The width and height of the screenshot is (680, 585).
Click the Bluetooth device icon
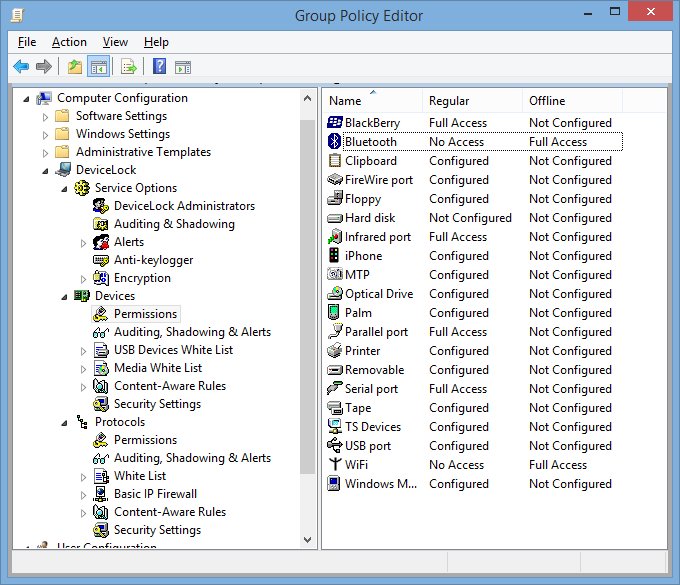pyautogui.click(x=334, y=141)
